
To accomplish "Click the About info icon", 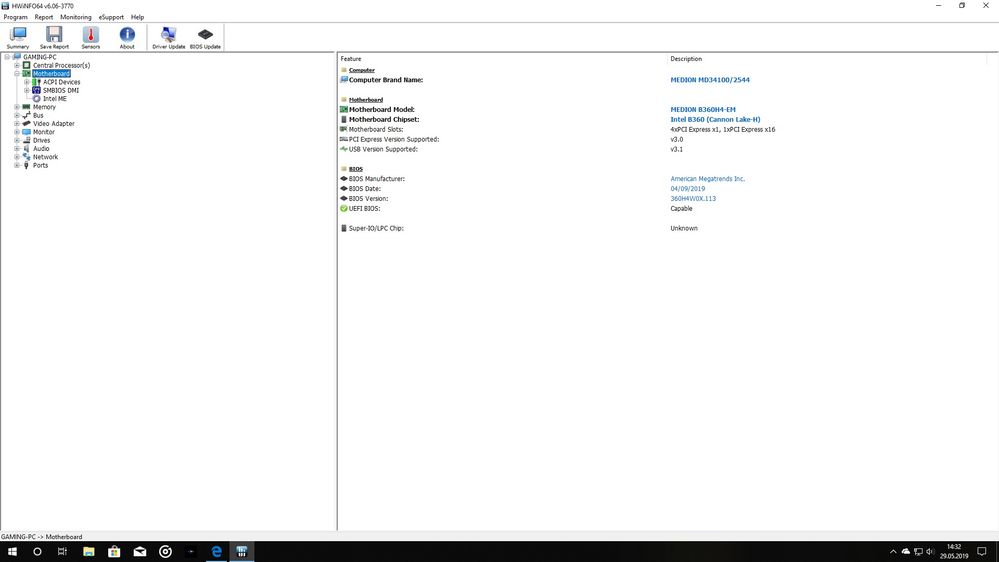I will point(127,37).
